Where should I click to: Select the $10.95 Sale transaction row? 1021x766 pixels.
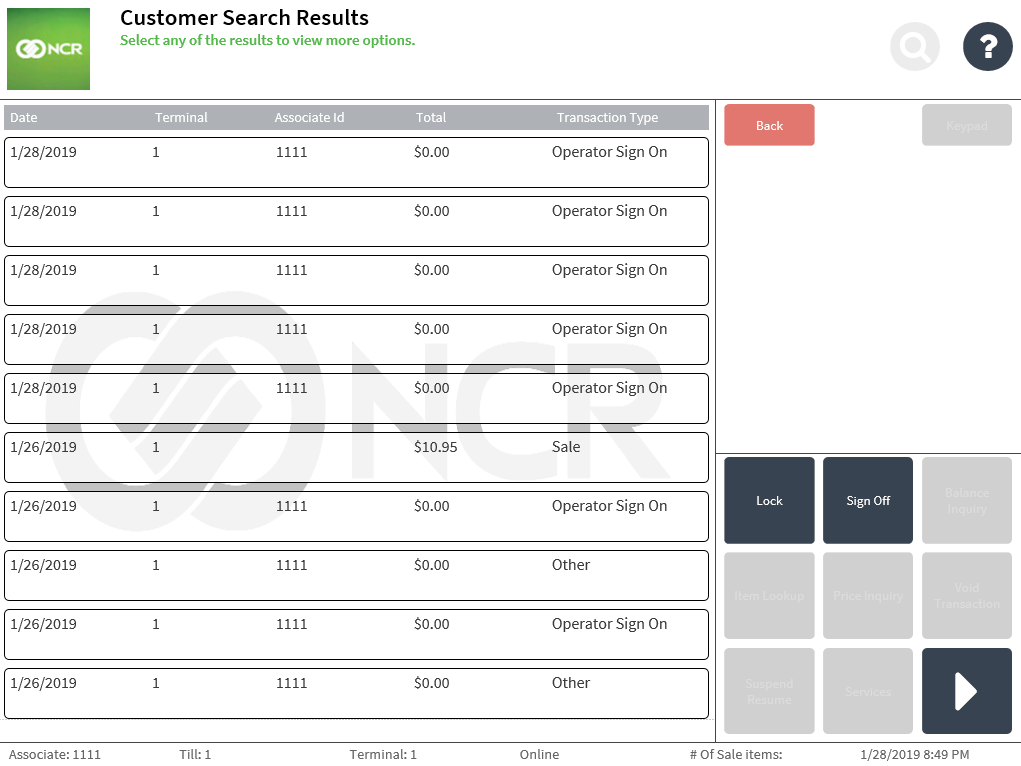[x=356, y=457]
